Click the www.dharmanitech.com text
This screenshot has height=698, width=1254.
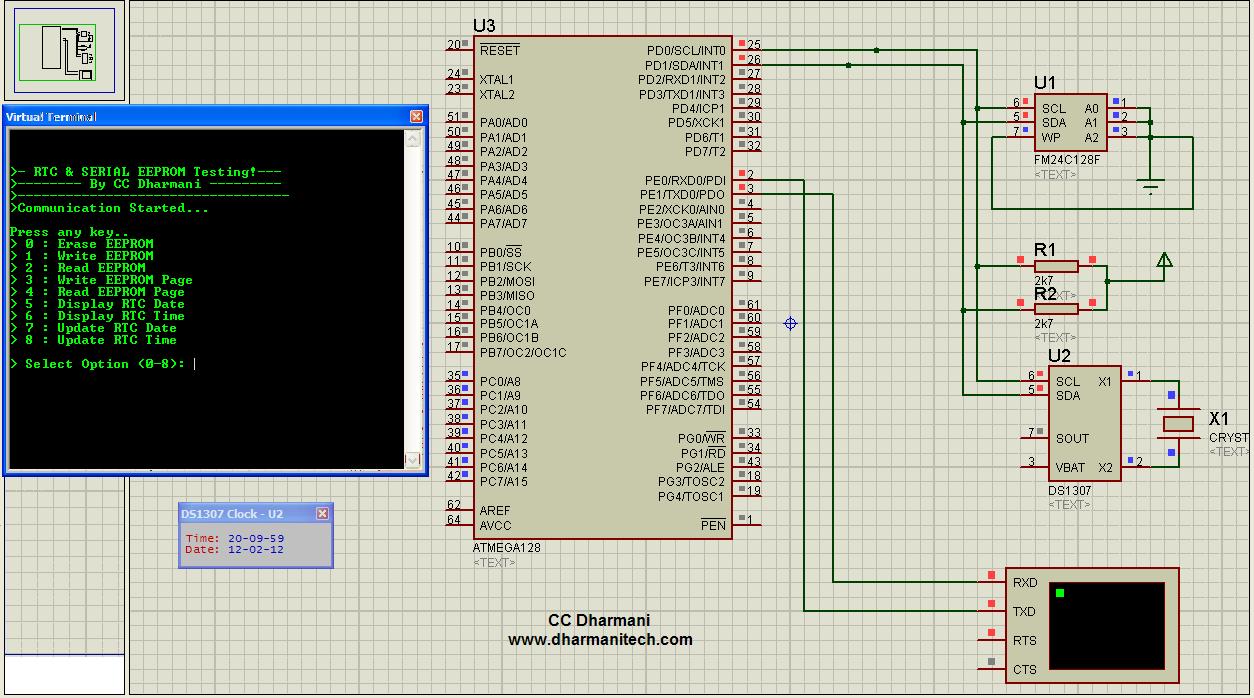click(601, 639)
